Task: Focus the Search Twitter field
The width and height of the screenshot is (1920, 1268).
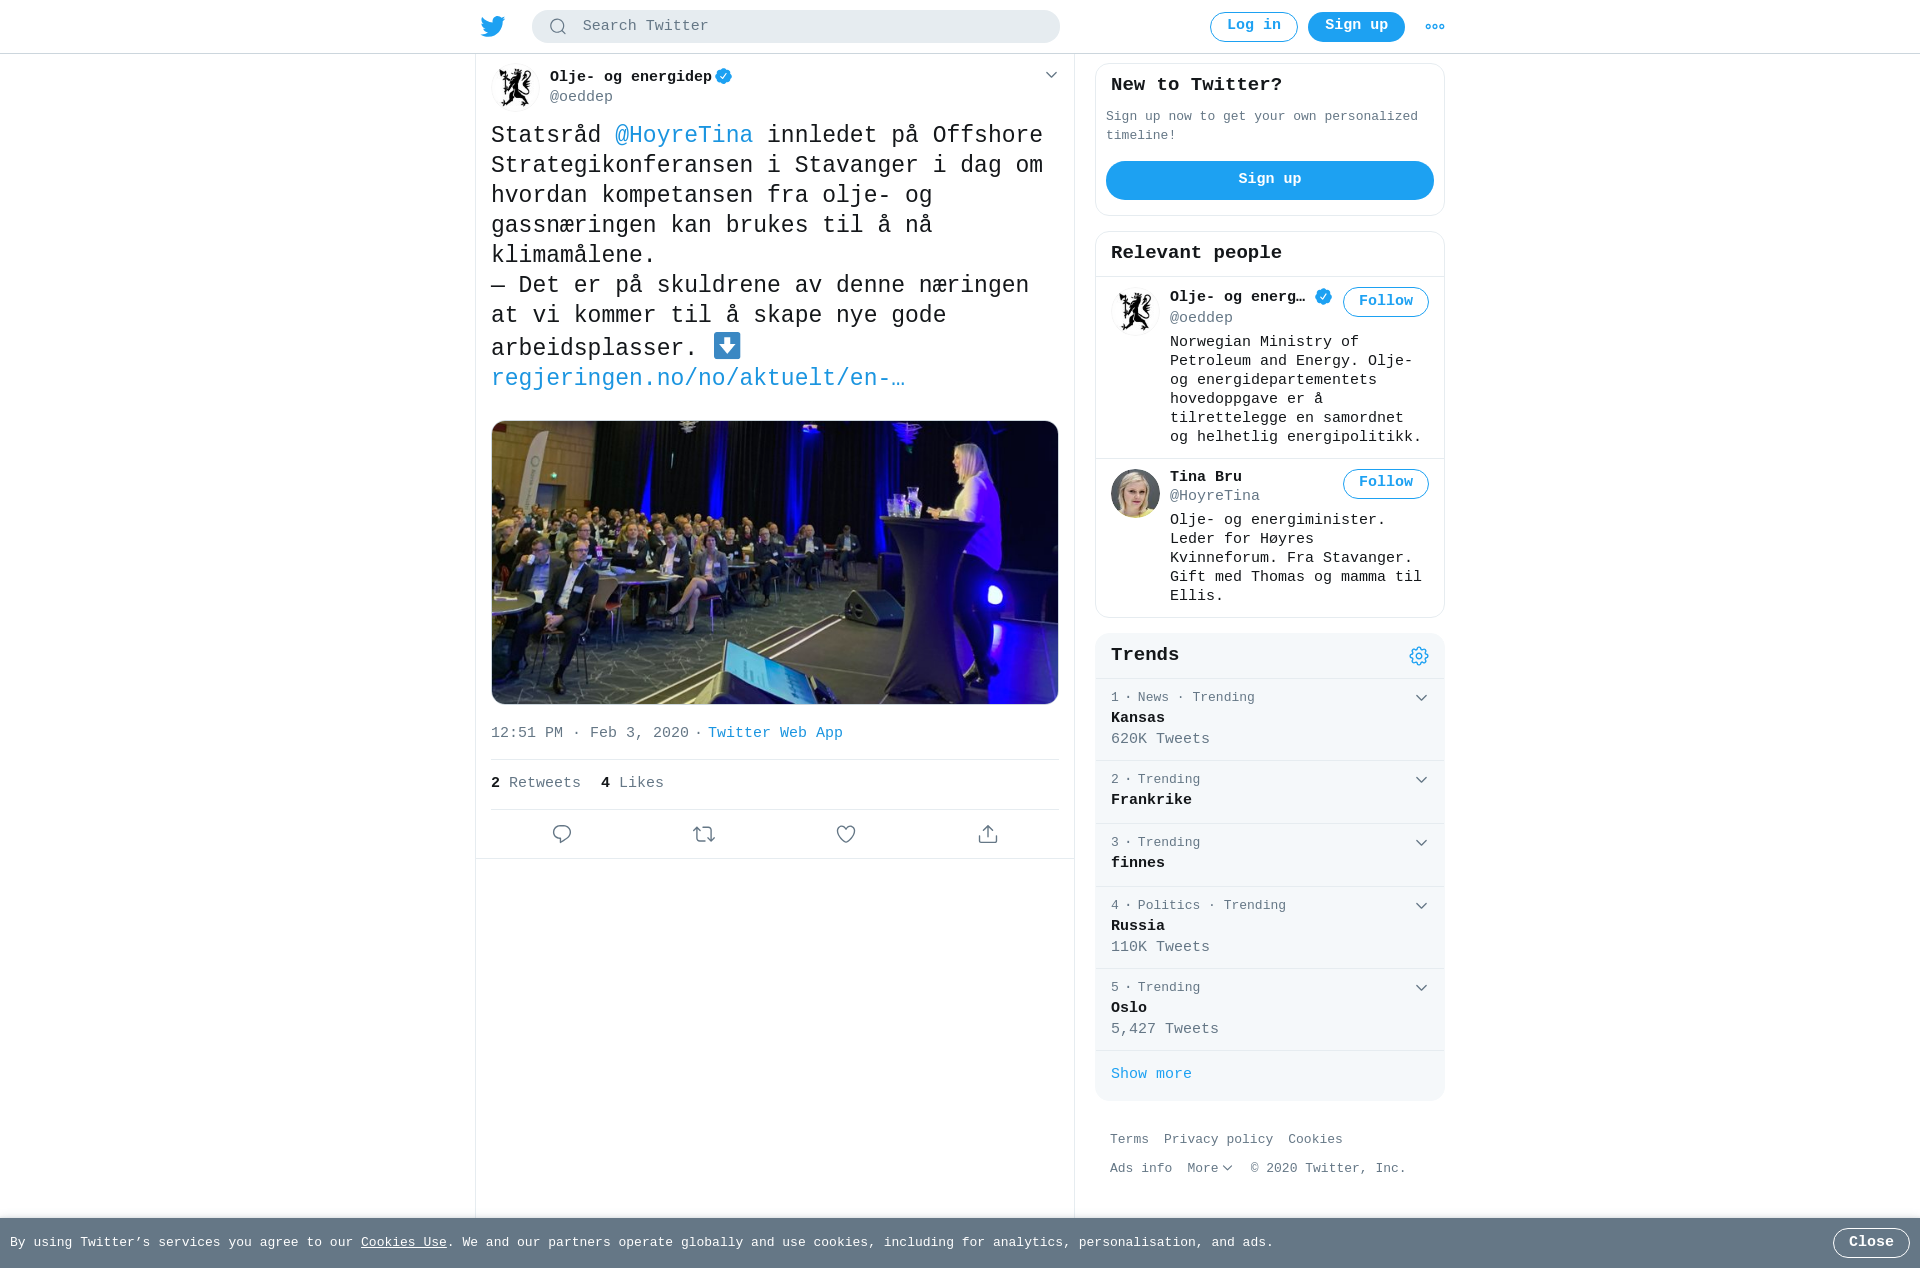Action: pos(795,26)
